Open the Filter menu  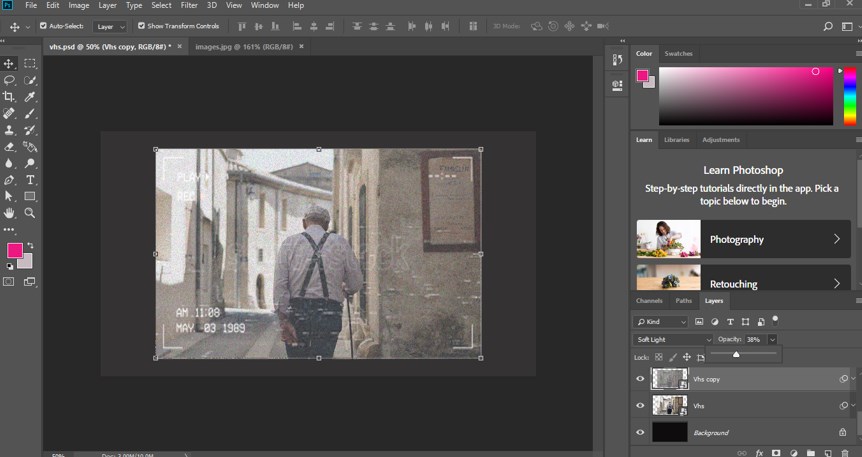point(188,6)
